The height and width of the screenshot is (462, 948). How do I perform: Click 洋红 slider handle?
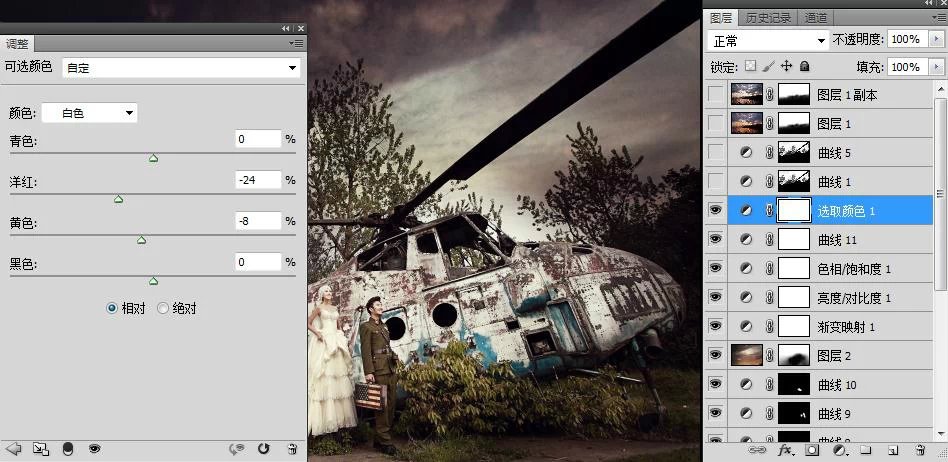[x=118, y=199]
